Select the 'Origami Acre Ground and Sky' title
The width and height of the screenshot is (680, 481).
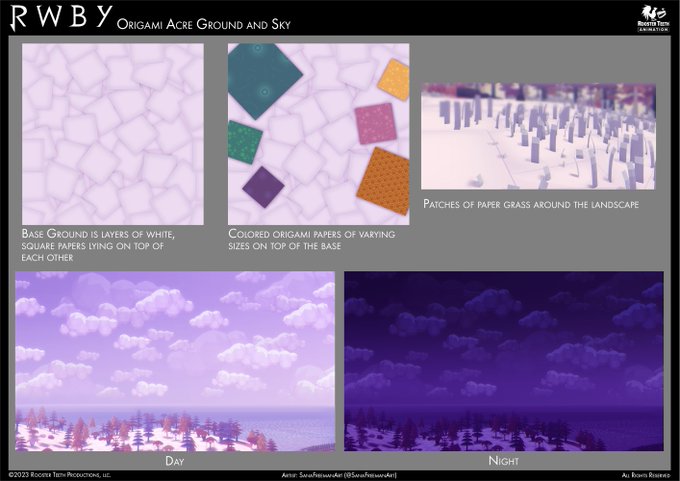coord(203,24)
